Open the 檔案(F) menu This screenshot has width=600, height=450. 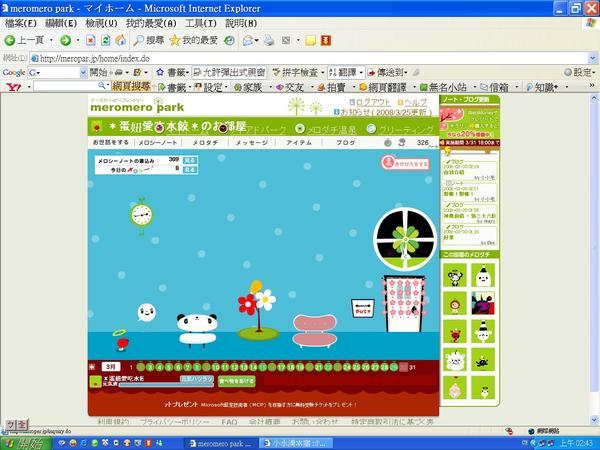[x=21, y=23]
